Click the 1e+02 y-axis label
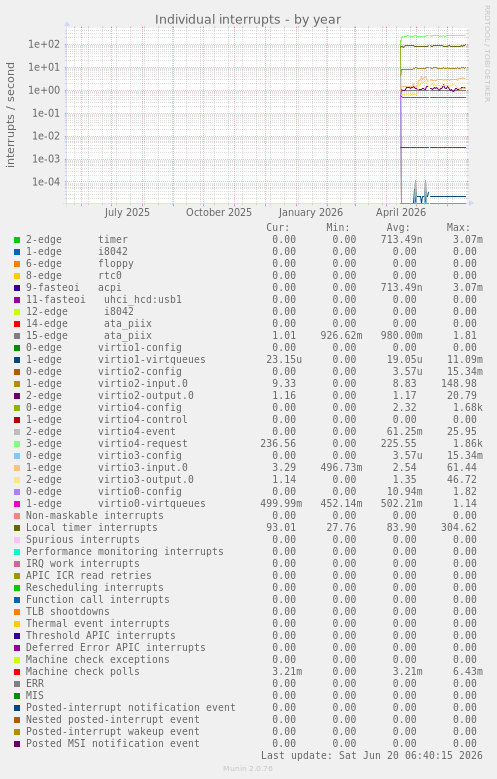This screenshot has height=779, width=497. [x=44, y=44]
